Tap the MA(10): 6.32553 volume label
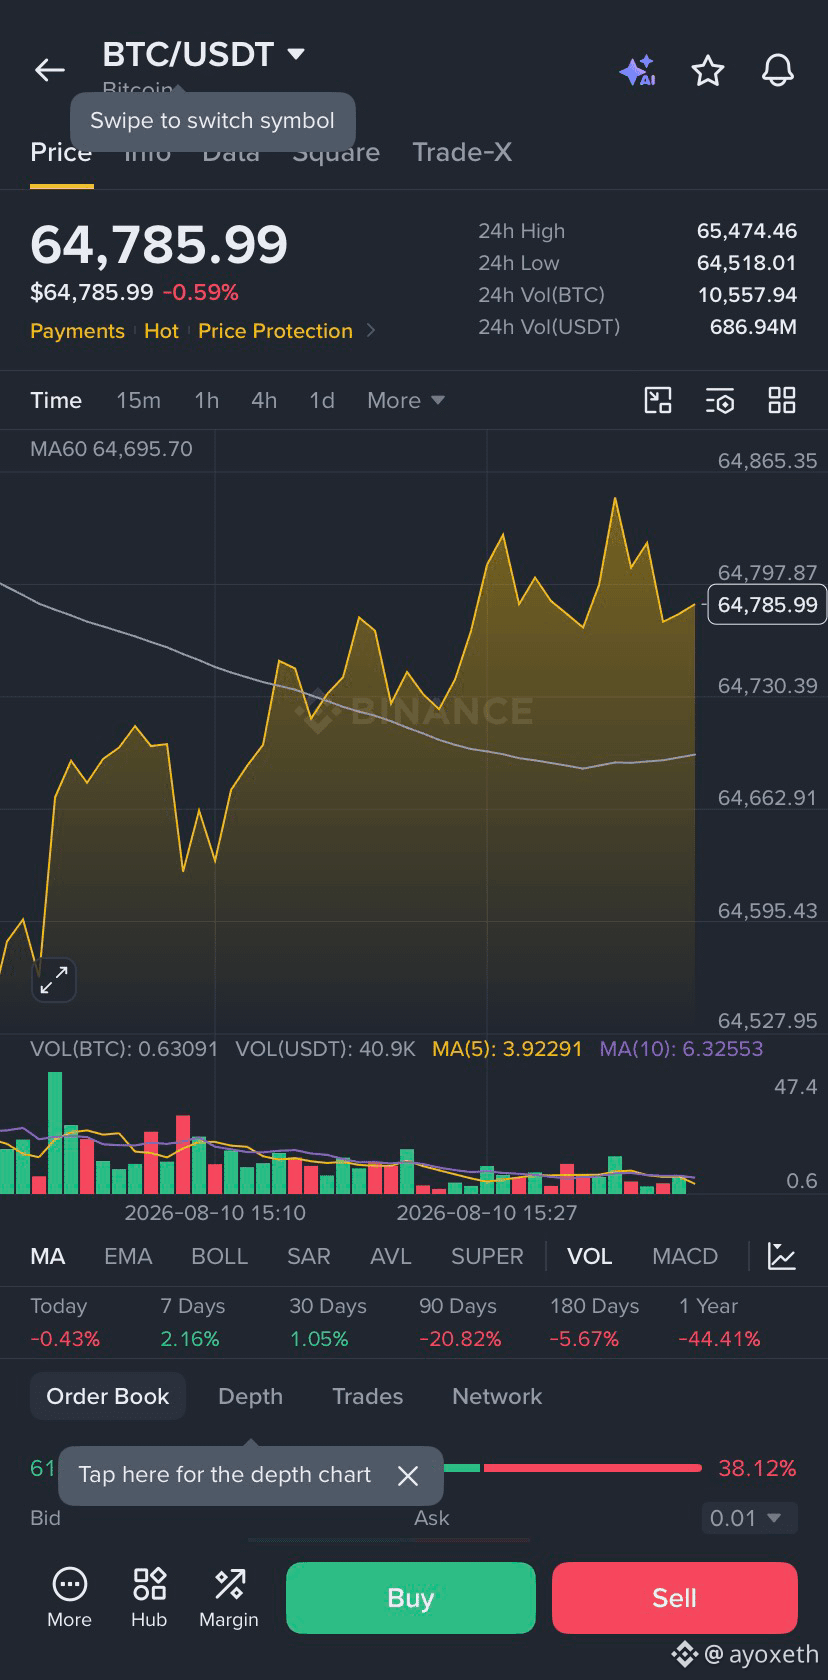The image size is (828, 1680). [x=681, y=1049]
